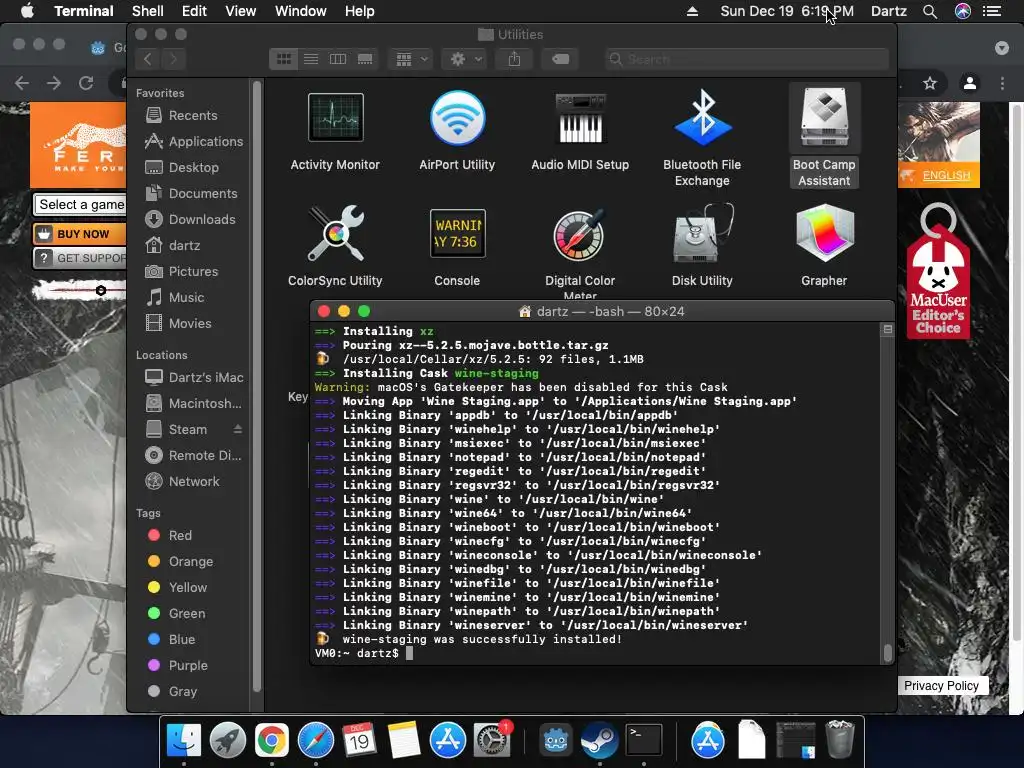The height and width of the screenshot is (768, 1024).
Task: Open Finder action gear menu
Action: pos(466,59)
